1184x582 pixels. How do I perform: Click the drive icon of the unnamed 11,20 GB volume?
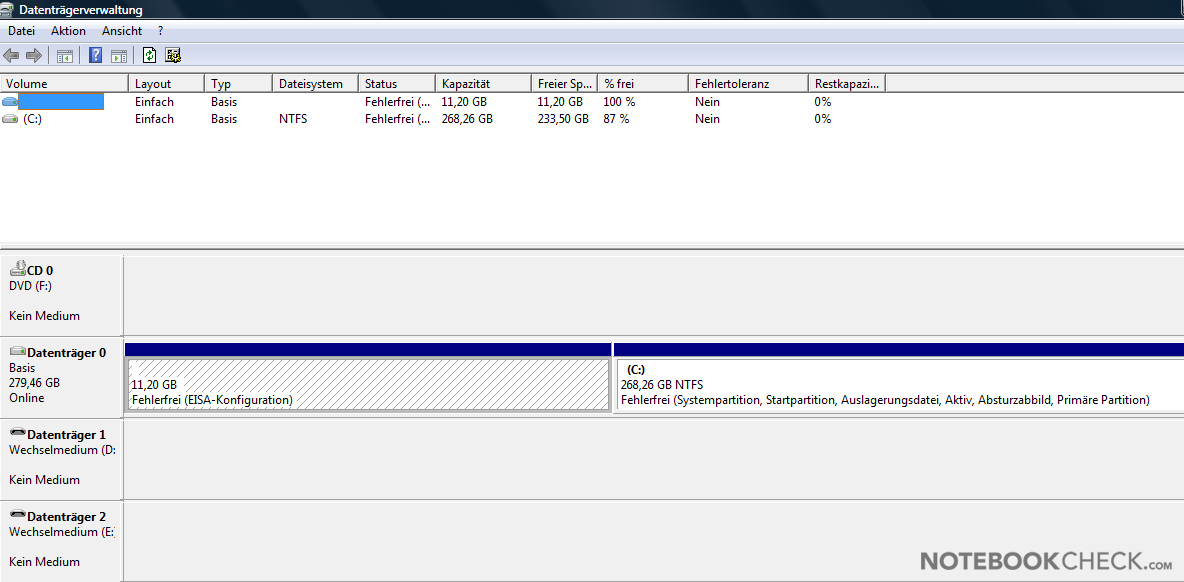click(10, 102)
